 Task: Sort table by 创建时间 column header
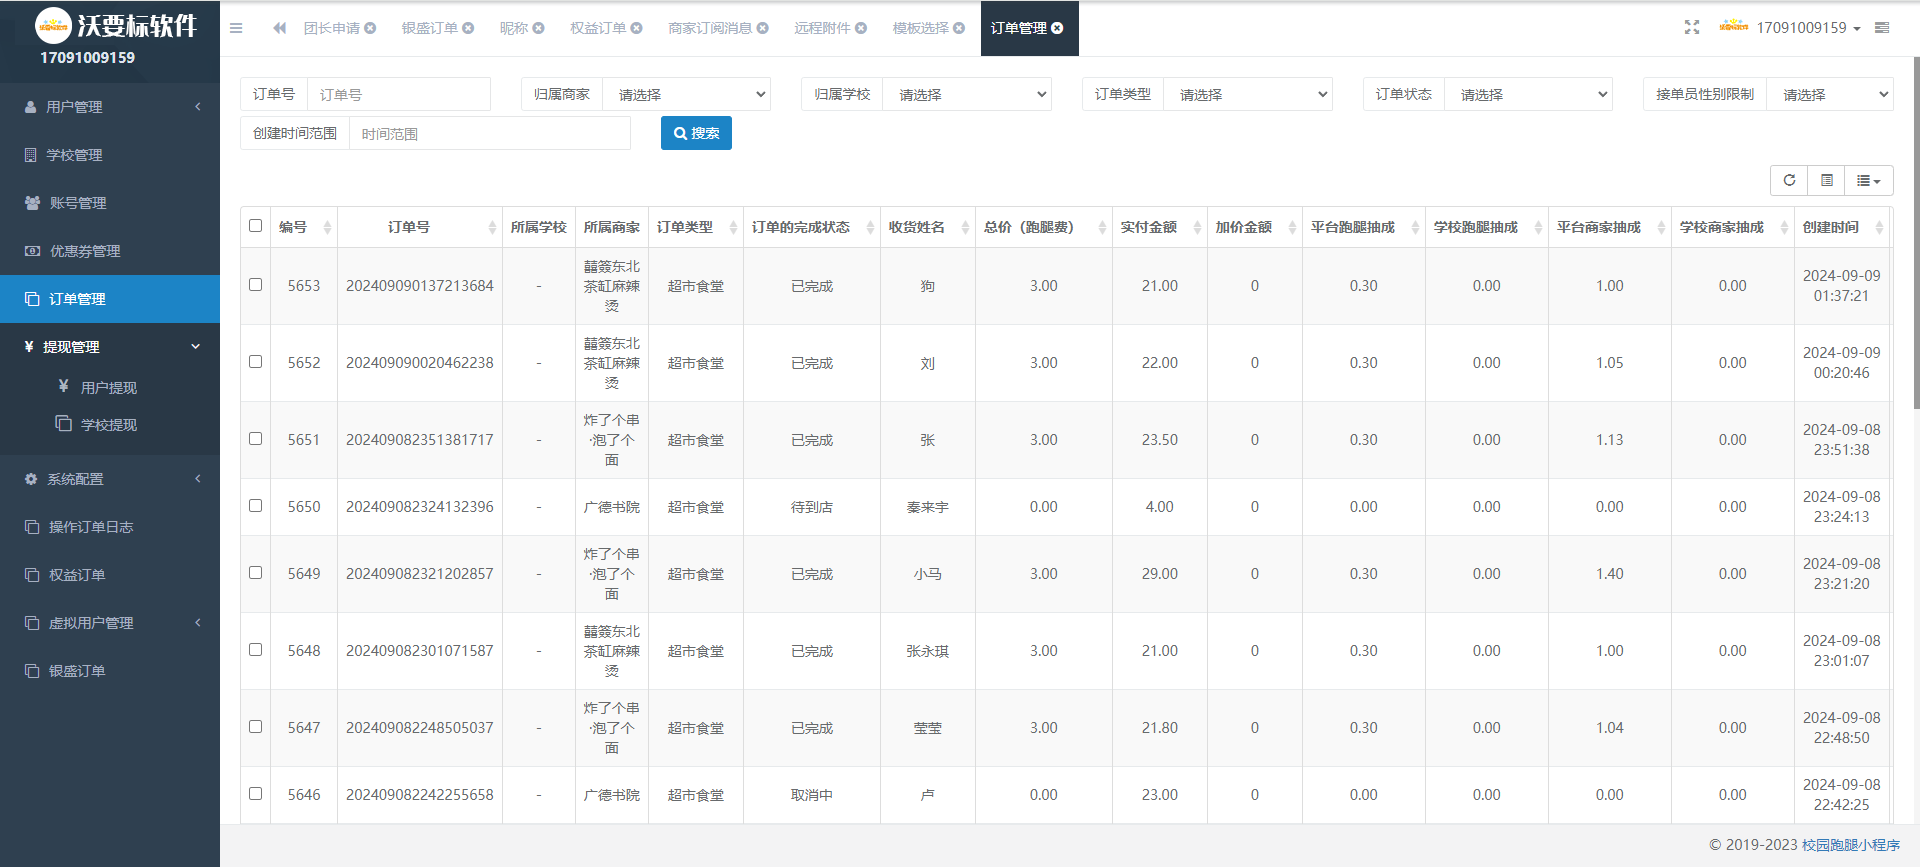pos(1842,227)
